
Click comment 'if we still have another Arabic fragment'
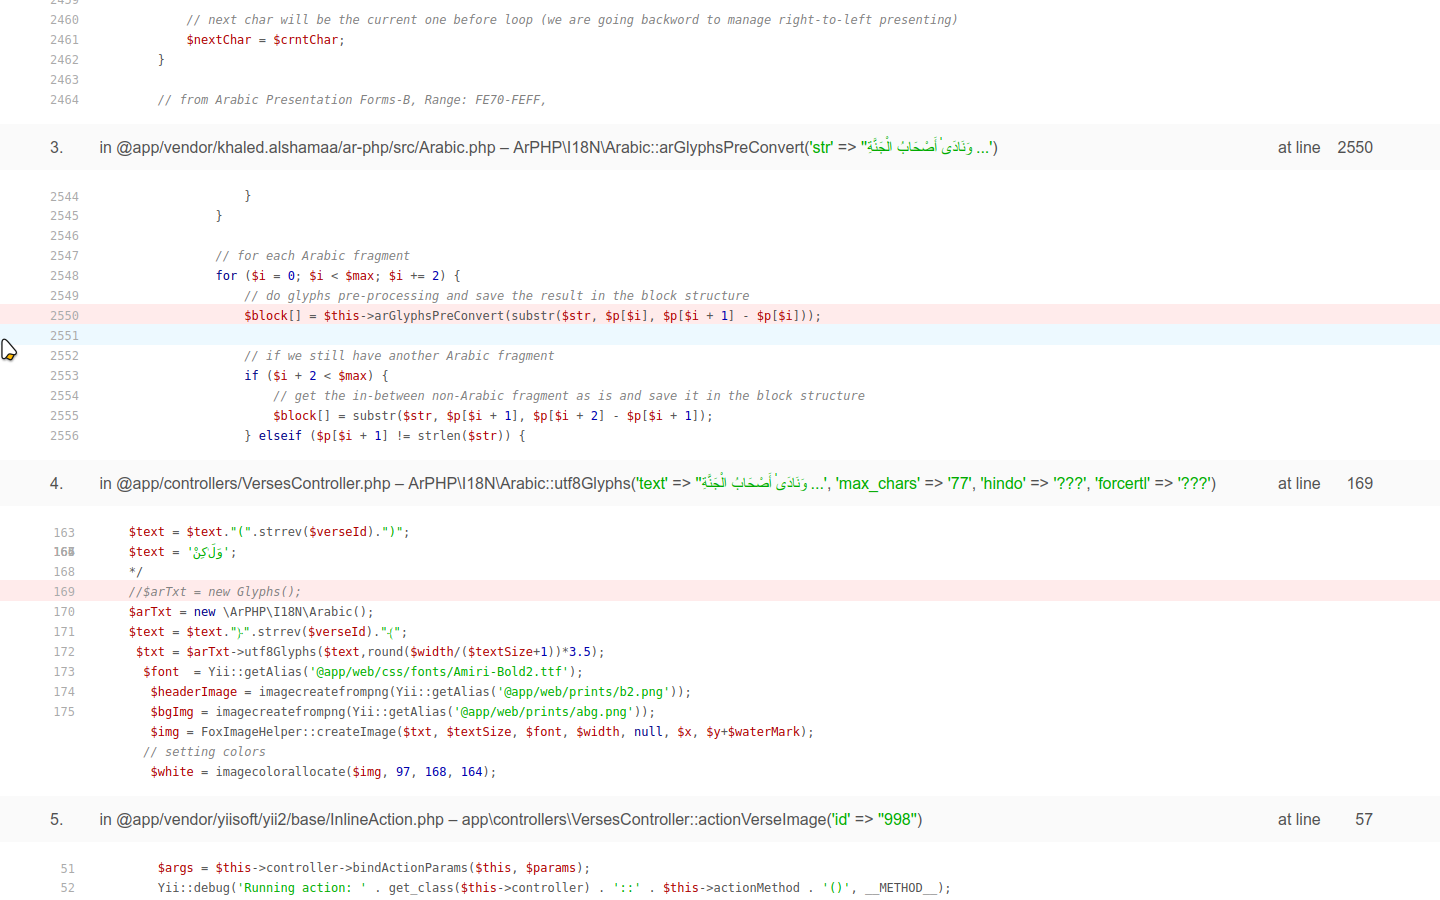pyautogui.click(x=399, y=356)
